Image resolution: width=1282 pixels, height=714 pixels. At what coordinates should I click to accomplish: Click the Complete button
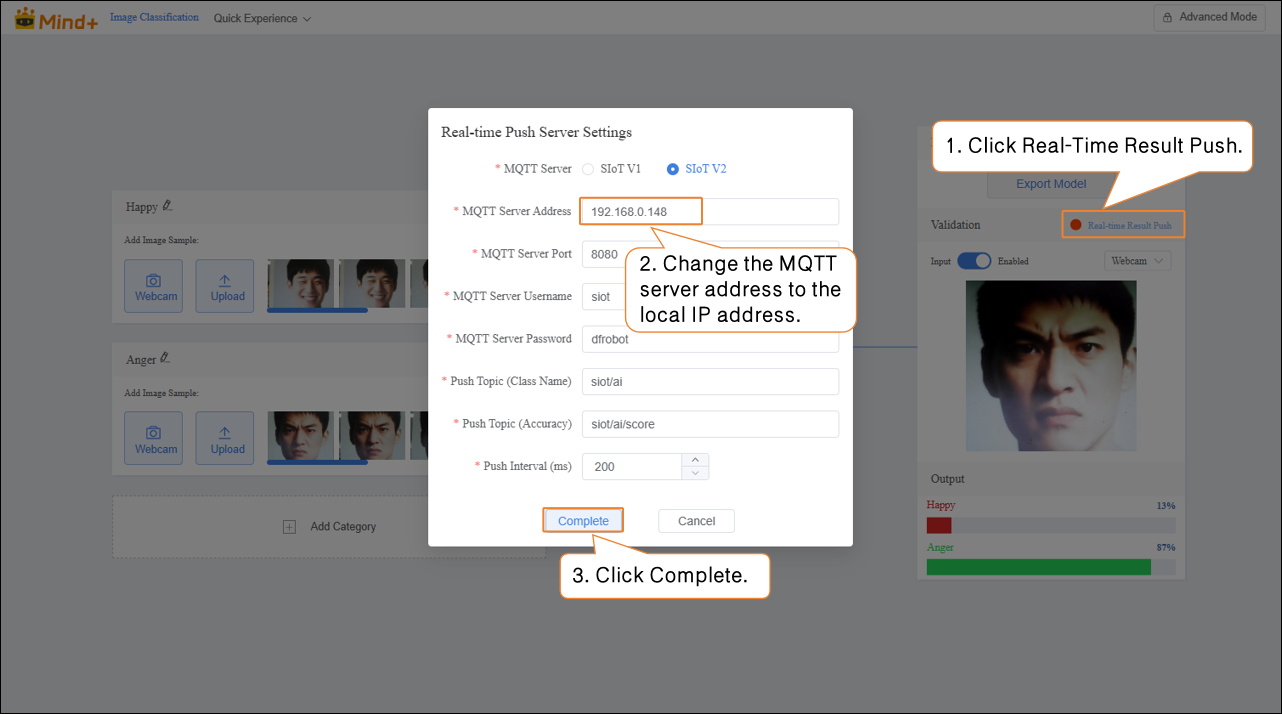coord(583,521)
